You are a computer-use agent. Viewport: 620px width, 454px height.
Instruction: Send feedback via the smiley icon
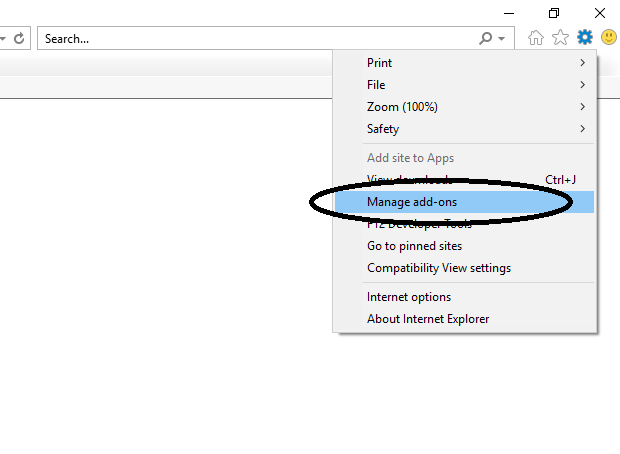(x=609, y=38)
